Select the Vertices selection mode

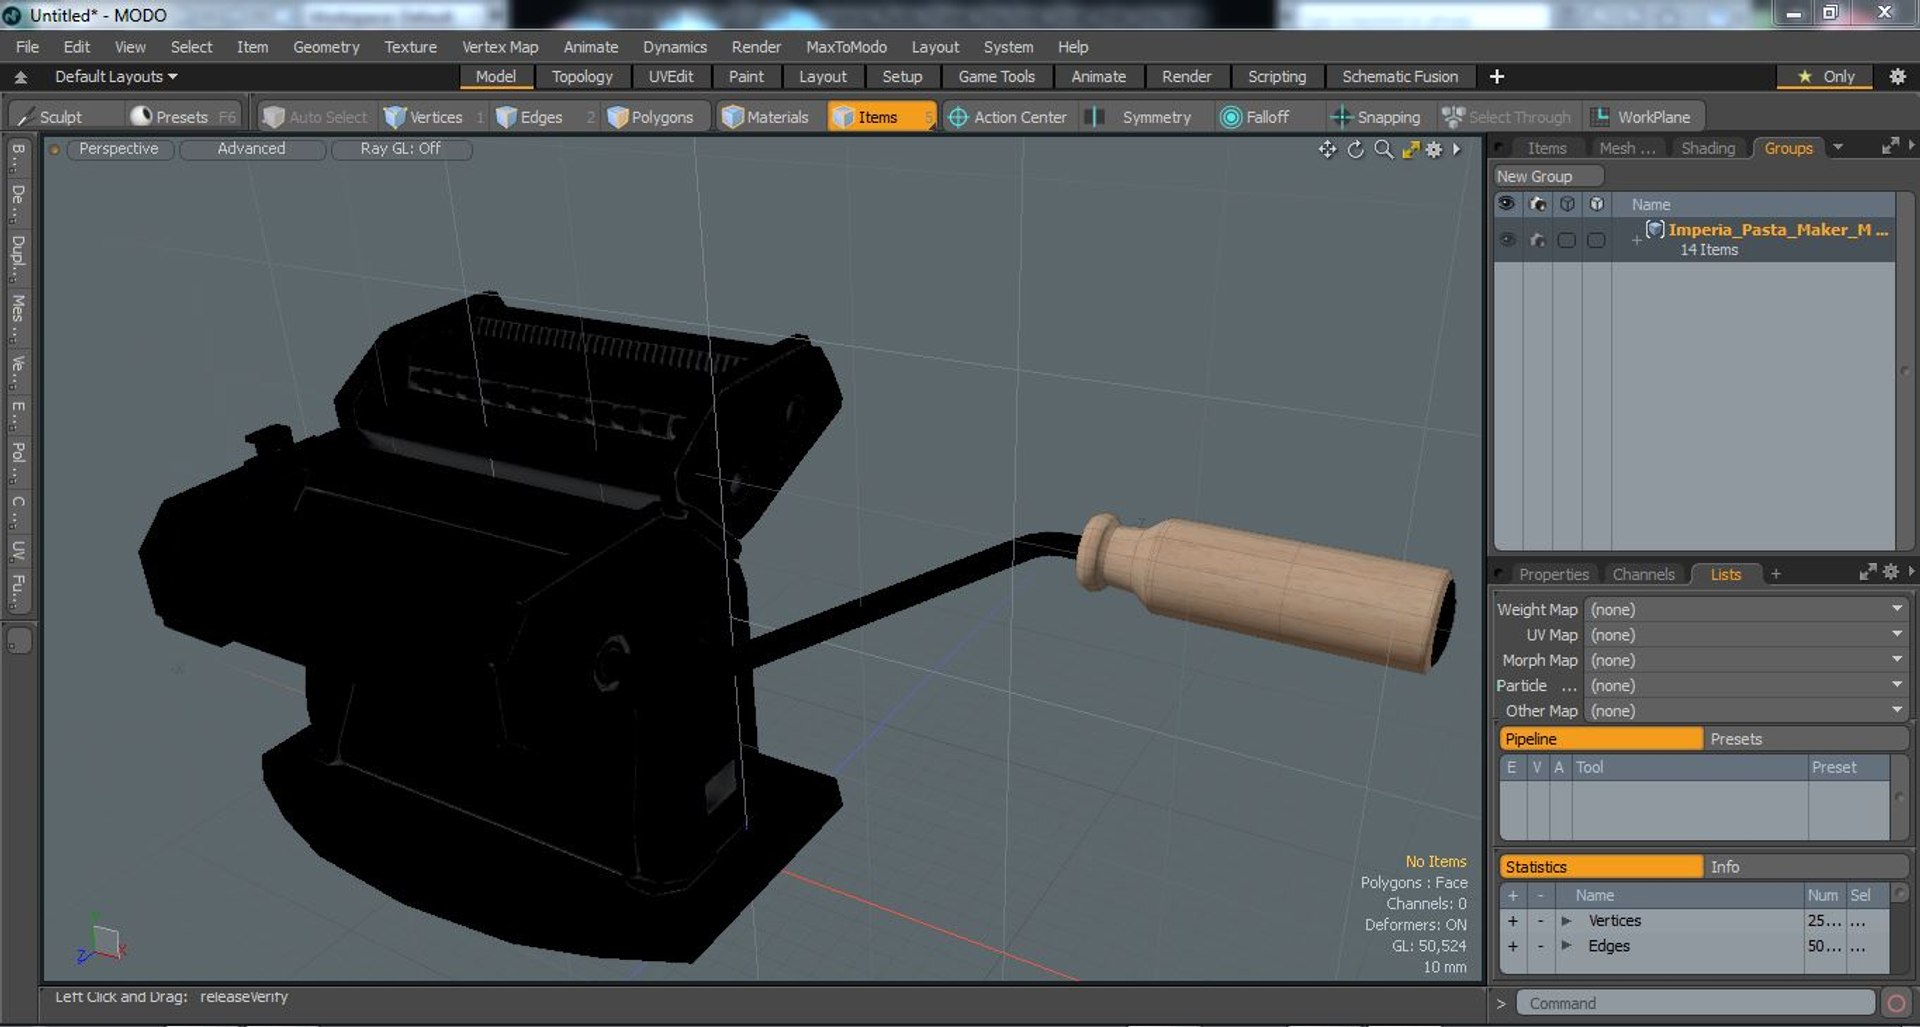(426, 117)
